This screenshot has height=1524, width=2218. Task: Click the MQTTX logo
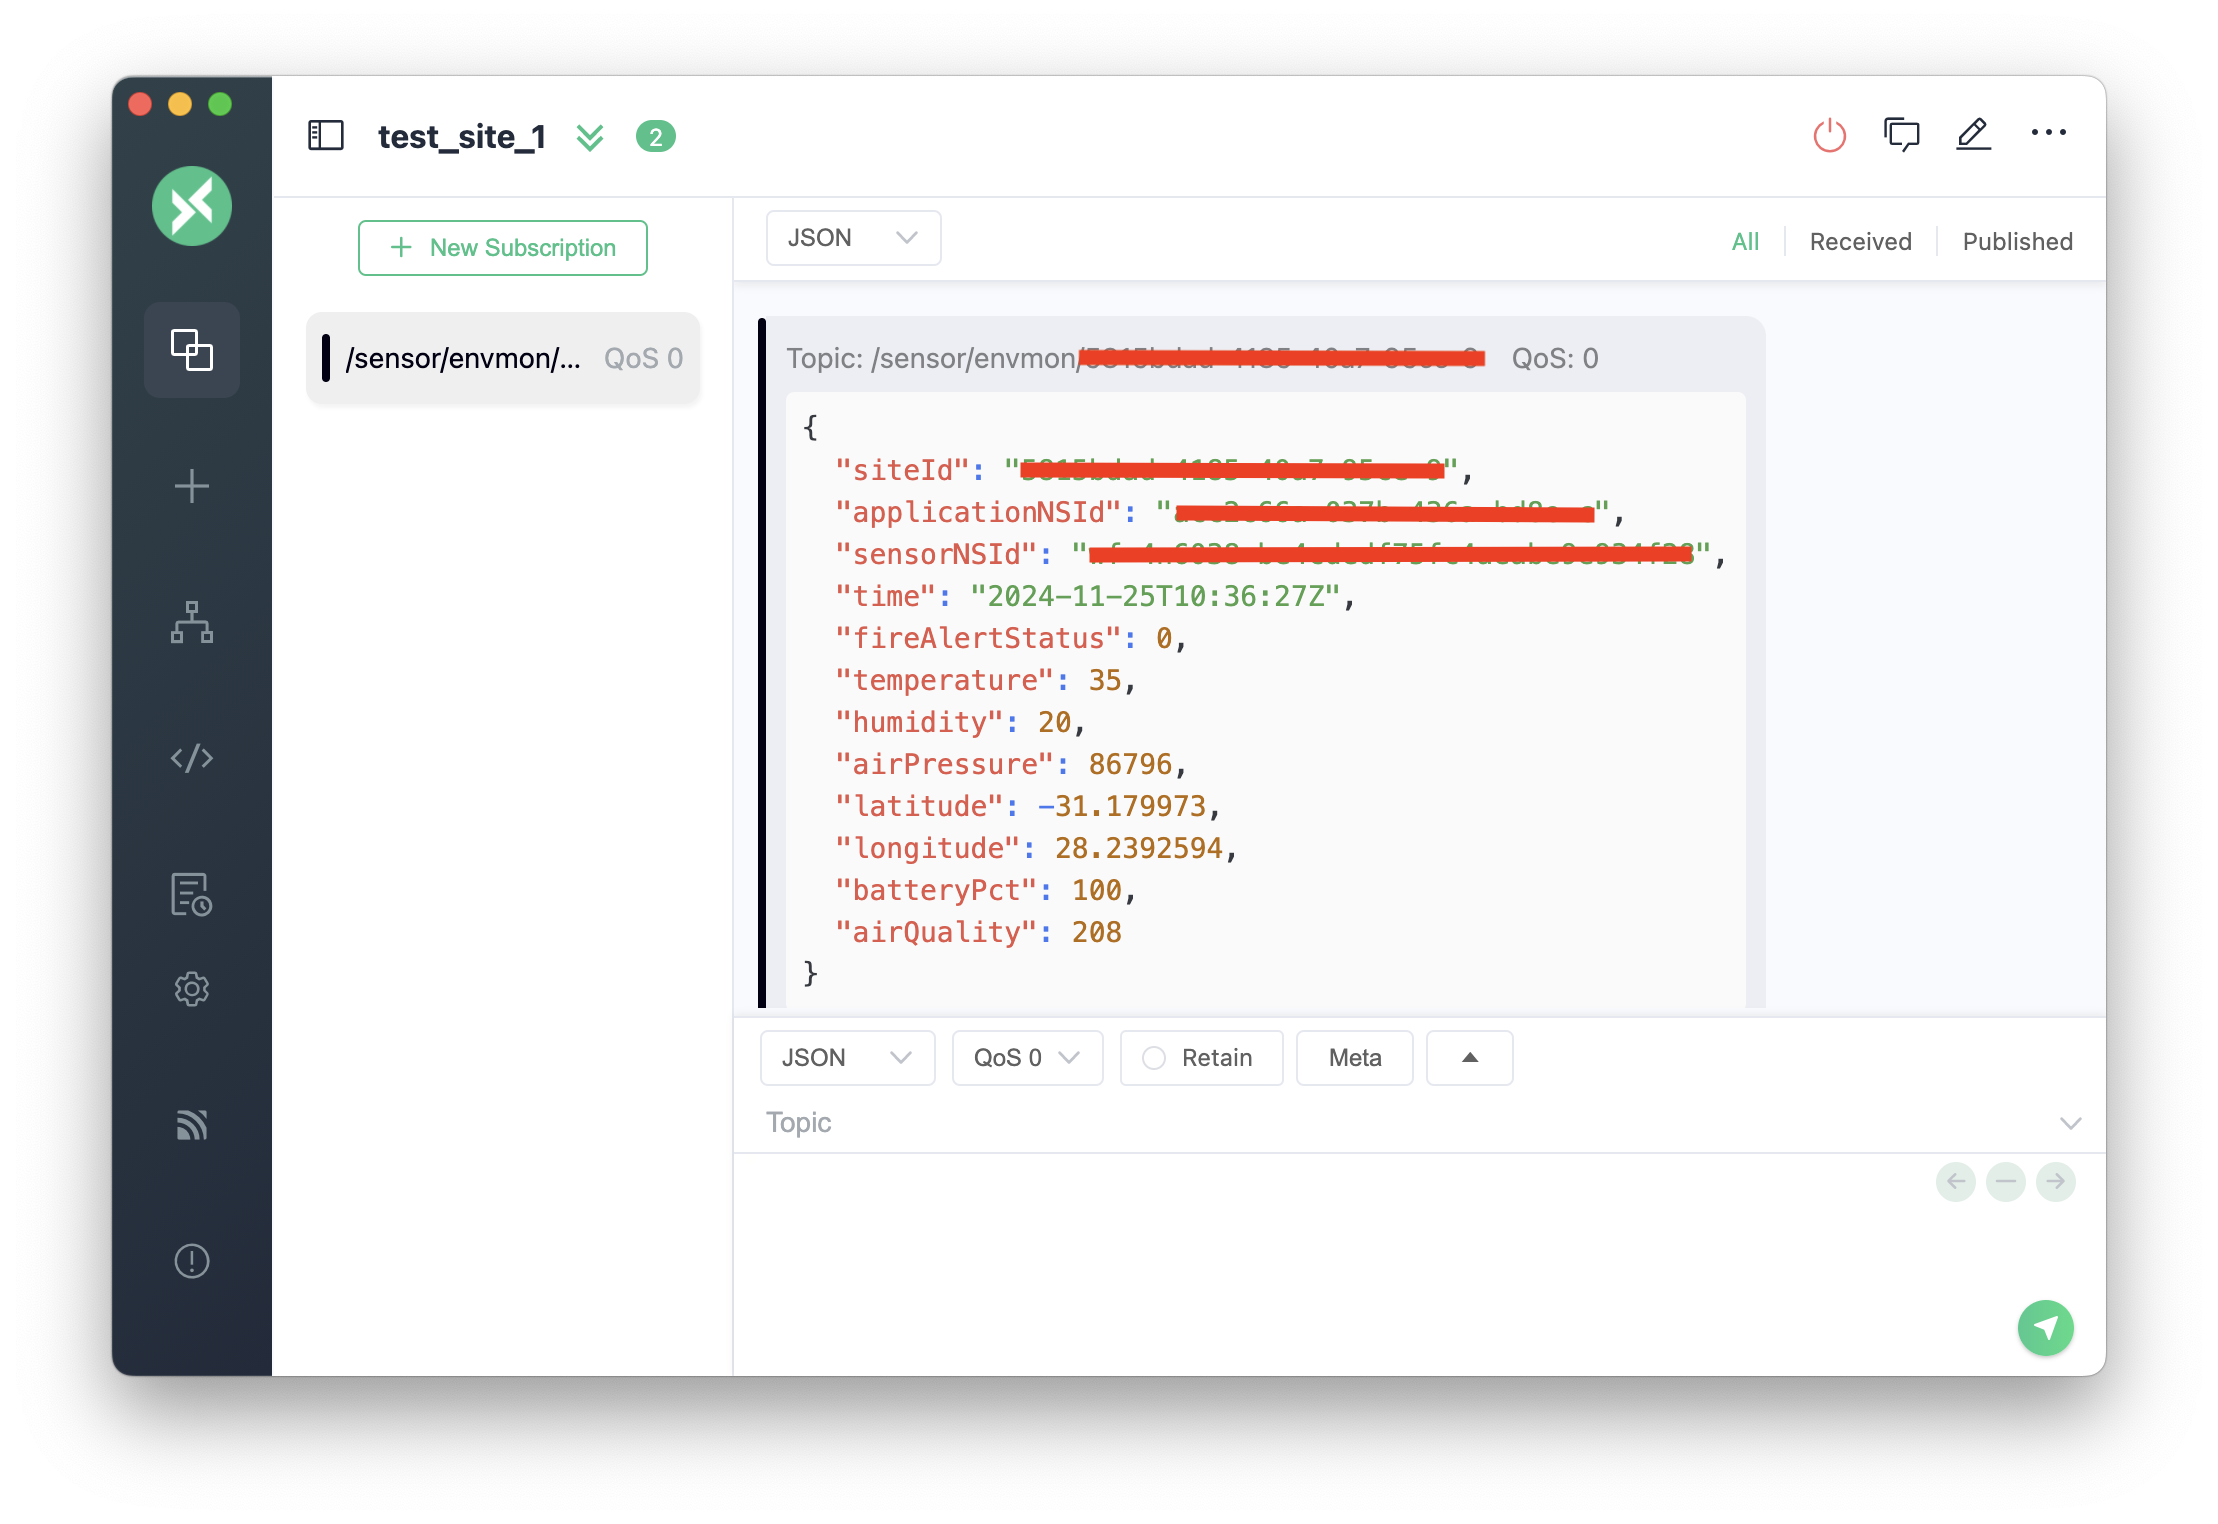point(191,206)
